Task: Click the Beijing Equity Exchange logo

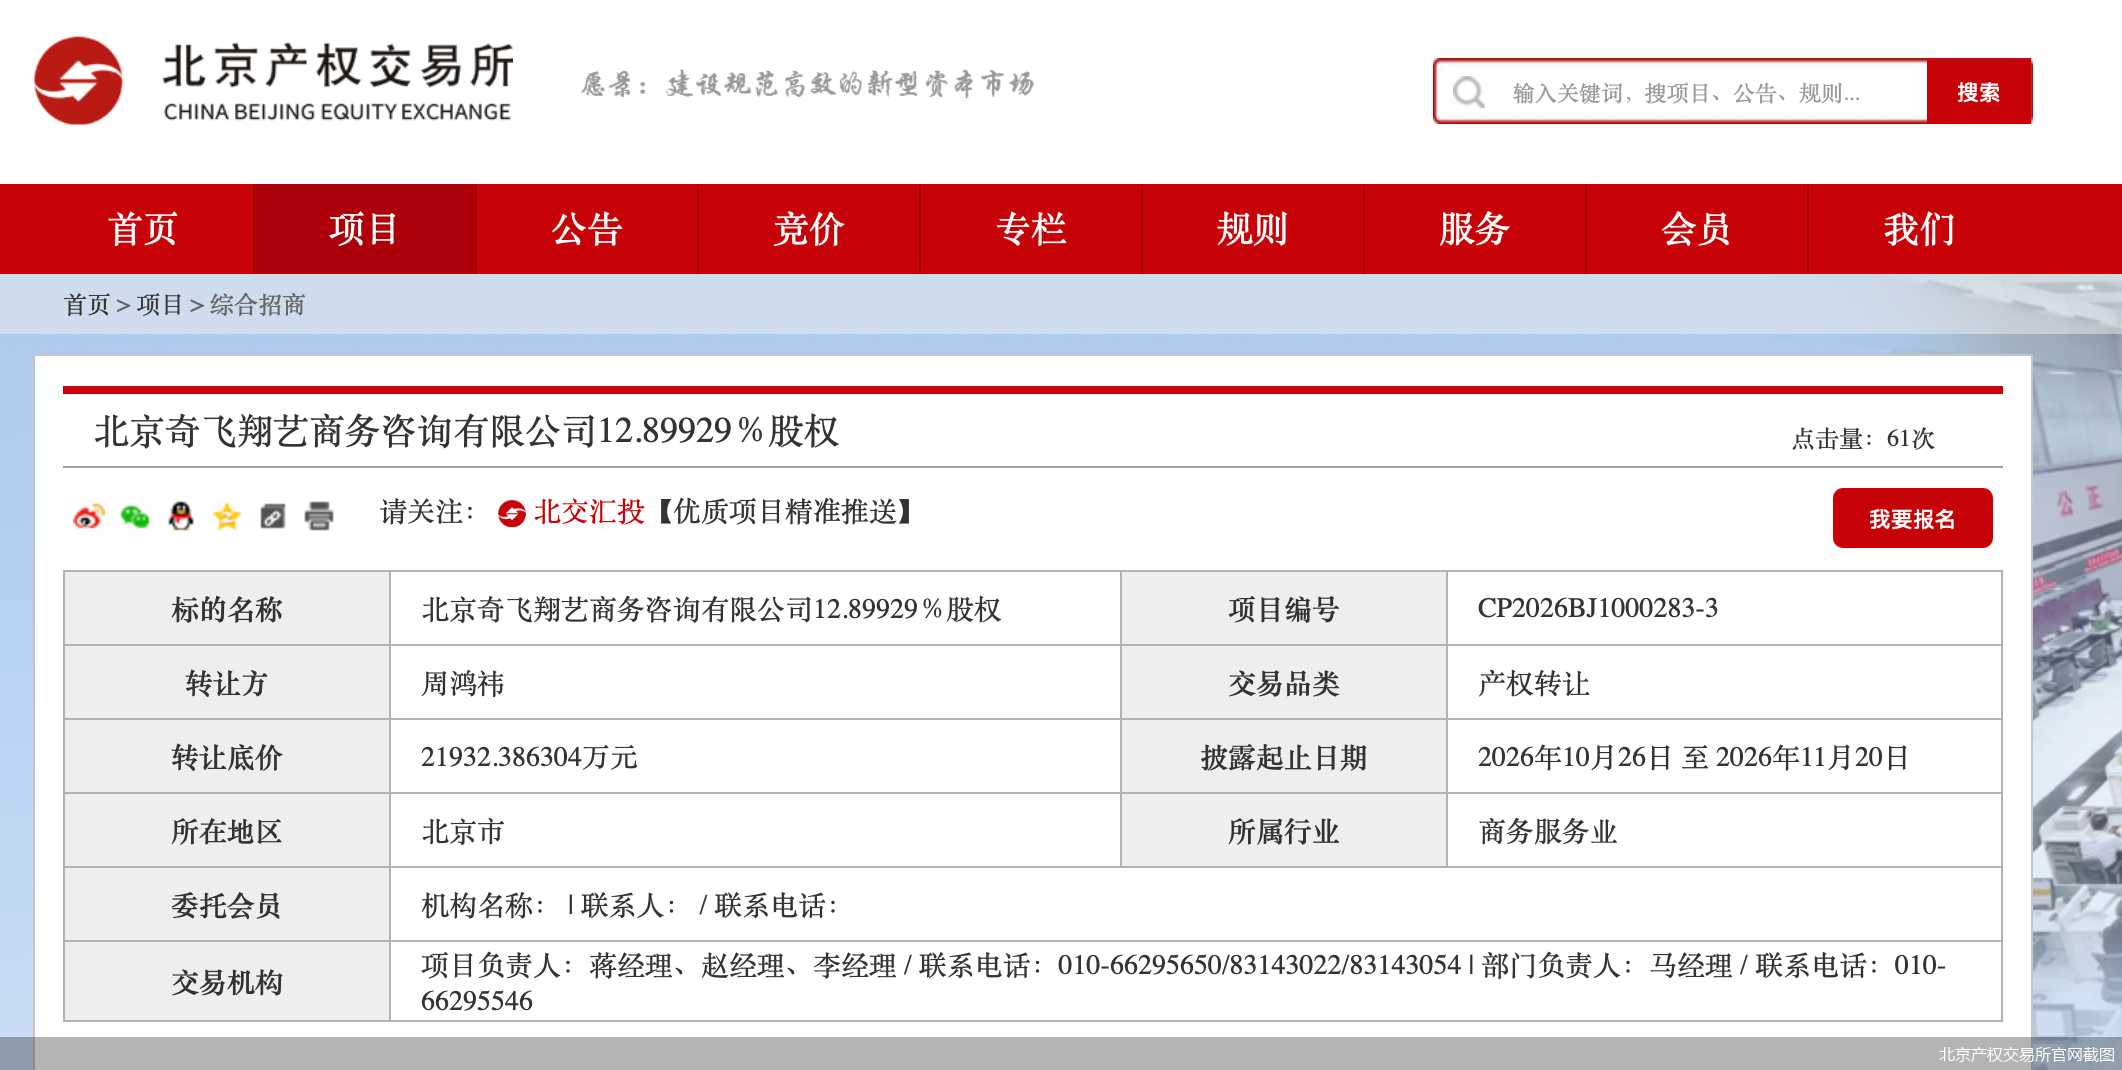Action: pyautogui.click(x=273, y=82)
